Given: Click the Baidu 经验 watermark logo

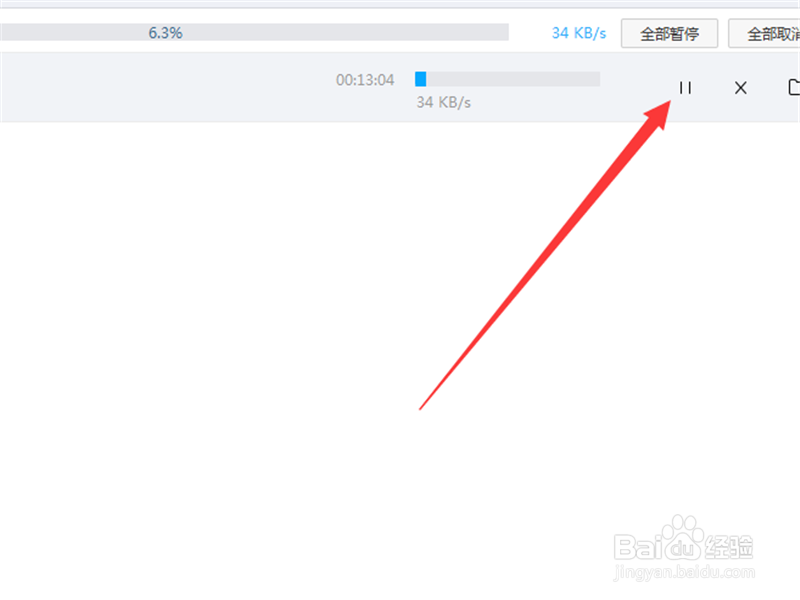Looking at the screenshot, I should [684, 540].
